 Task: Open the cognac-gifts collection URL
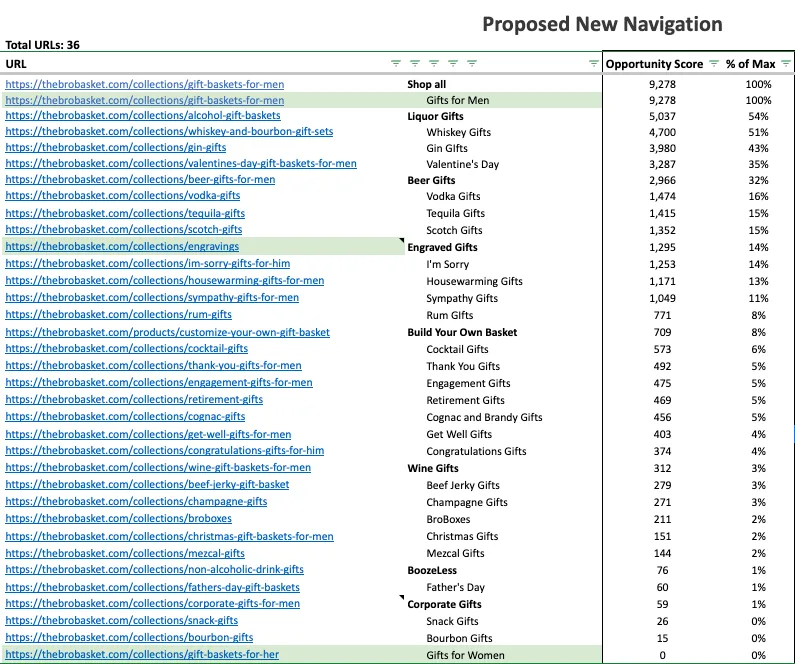pyautogui.click(x=125, y=417)
